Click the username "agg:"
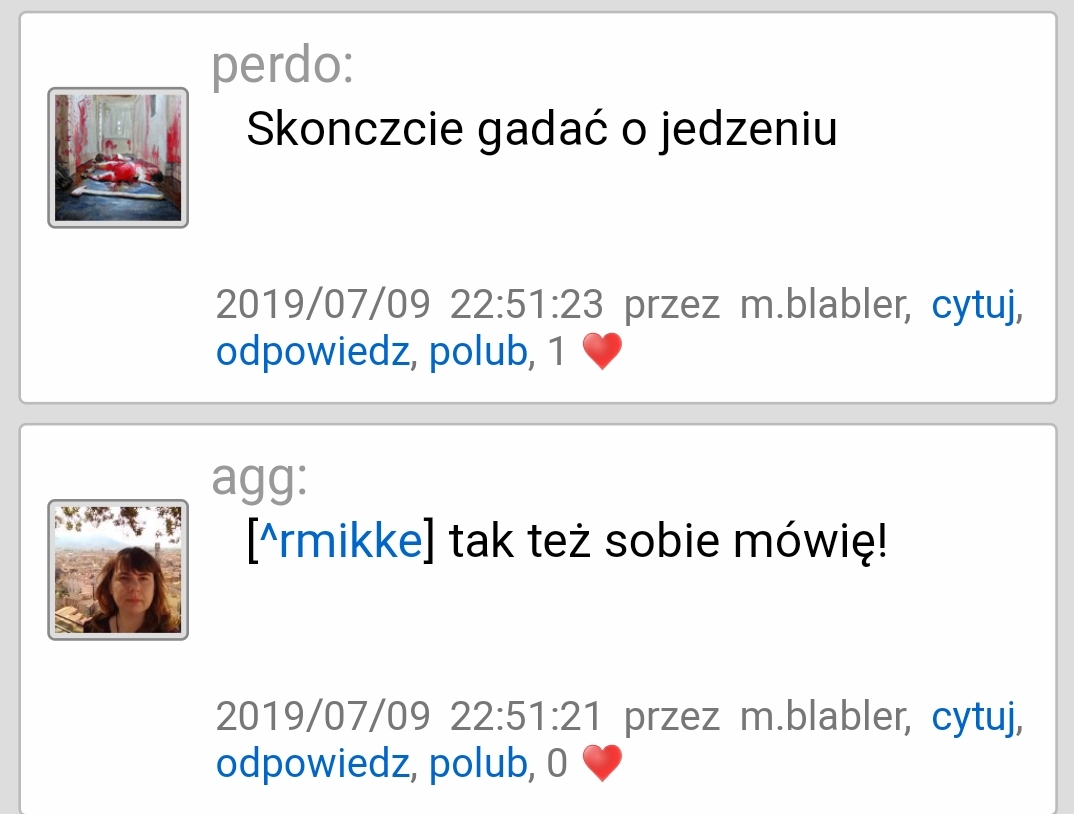Screen dimensions: 1074x814 tap(260, 478)
